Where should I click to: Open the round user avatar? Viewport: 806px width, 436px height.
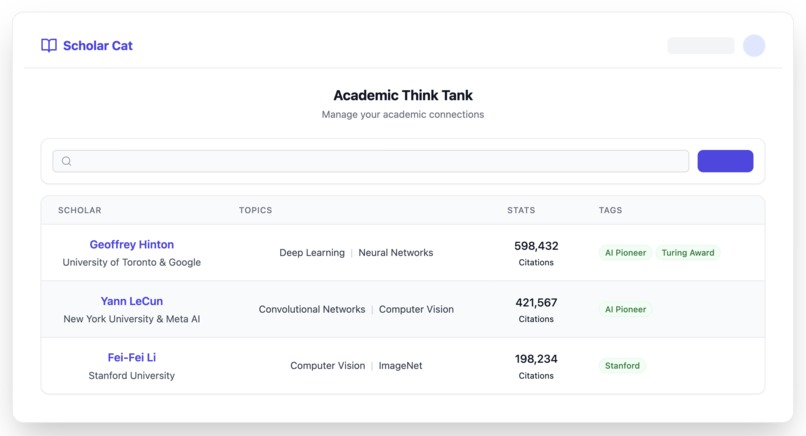point(754,46)
